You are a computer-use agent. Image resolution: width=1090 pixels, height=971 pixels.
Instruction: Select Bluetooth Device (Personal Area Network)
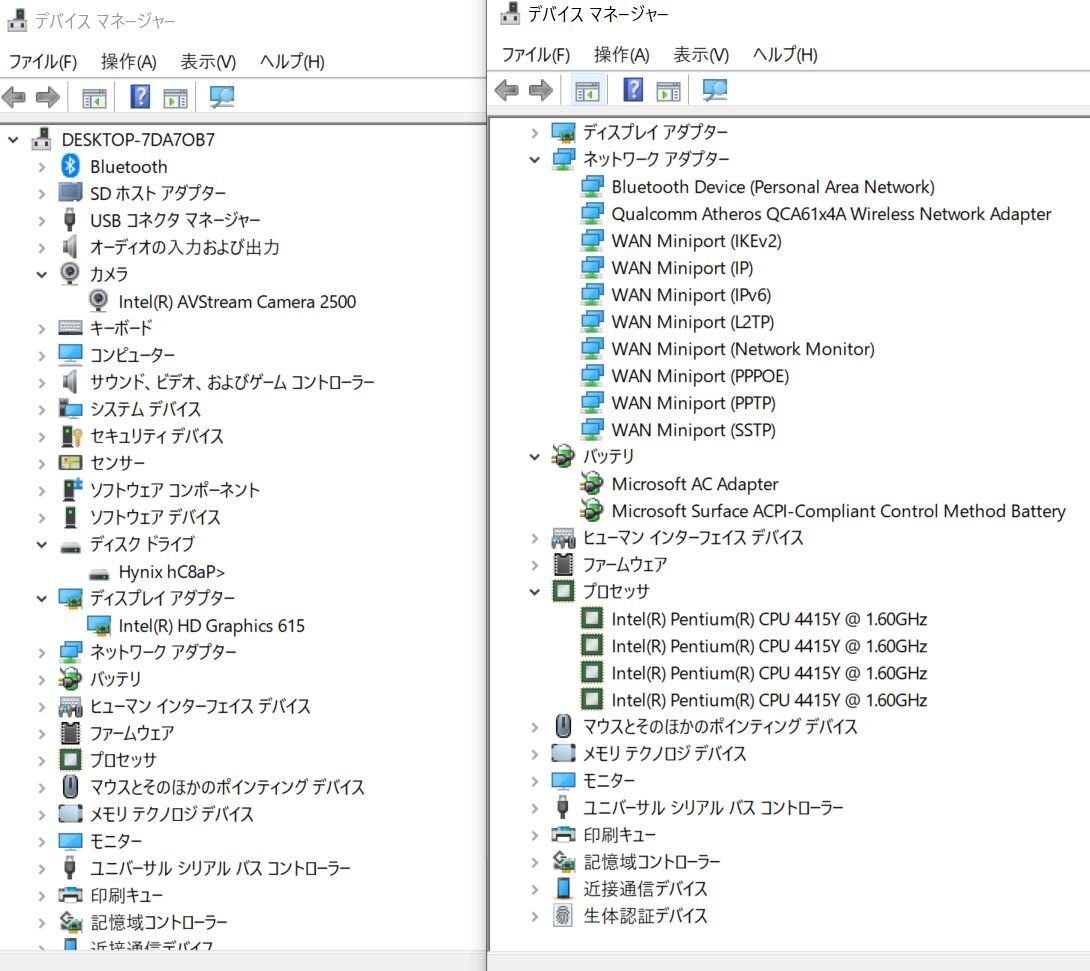(x=773, y=186)
